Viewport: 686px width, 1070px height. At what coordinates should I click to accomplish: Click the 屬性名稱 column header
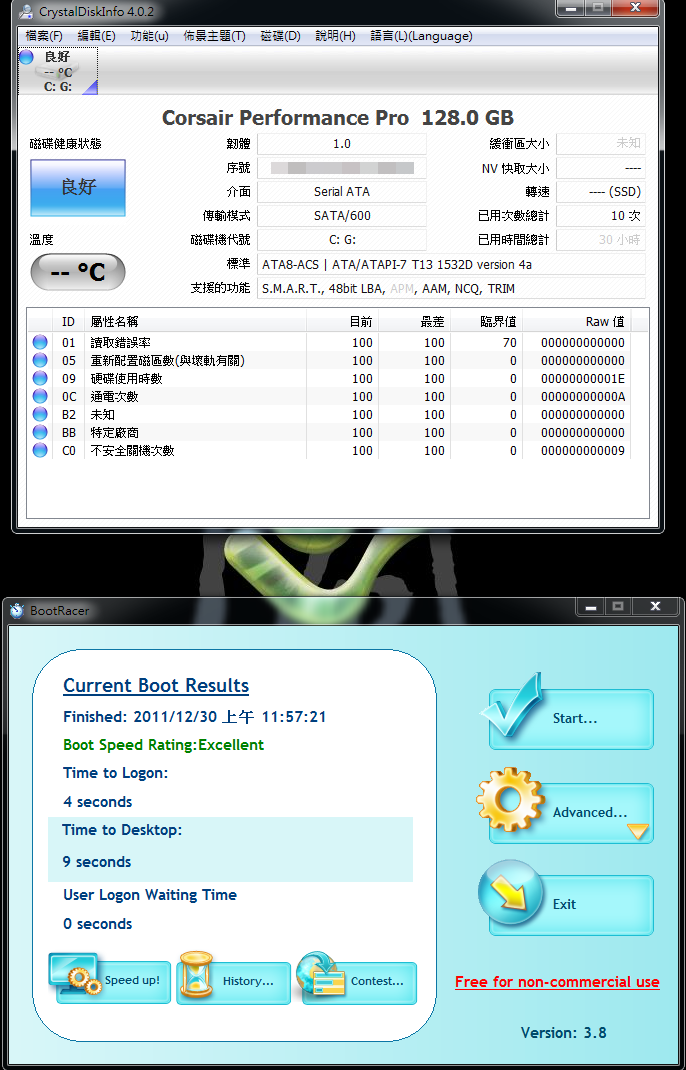[x=195, y=321]
